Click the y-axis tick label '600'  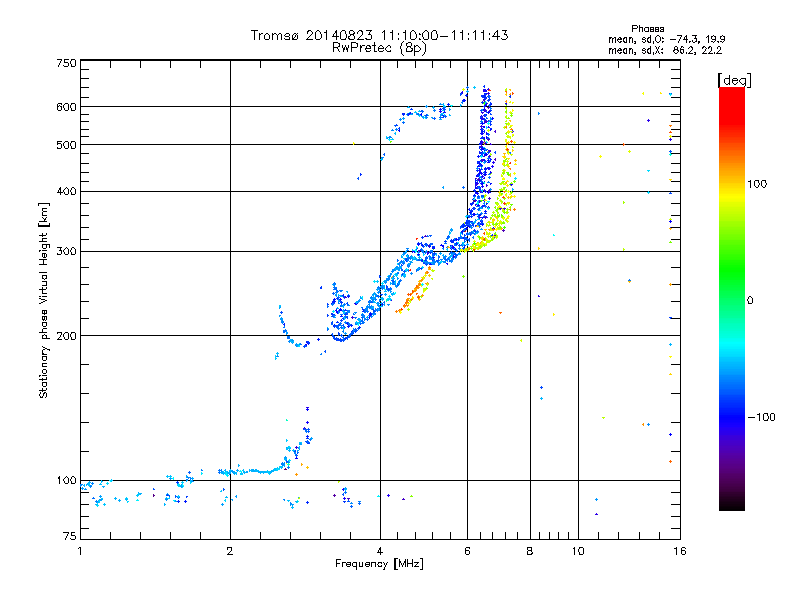click(x=66, y=107)
